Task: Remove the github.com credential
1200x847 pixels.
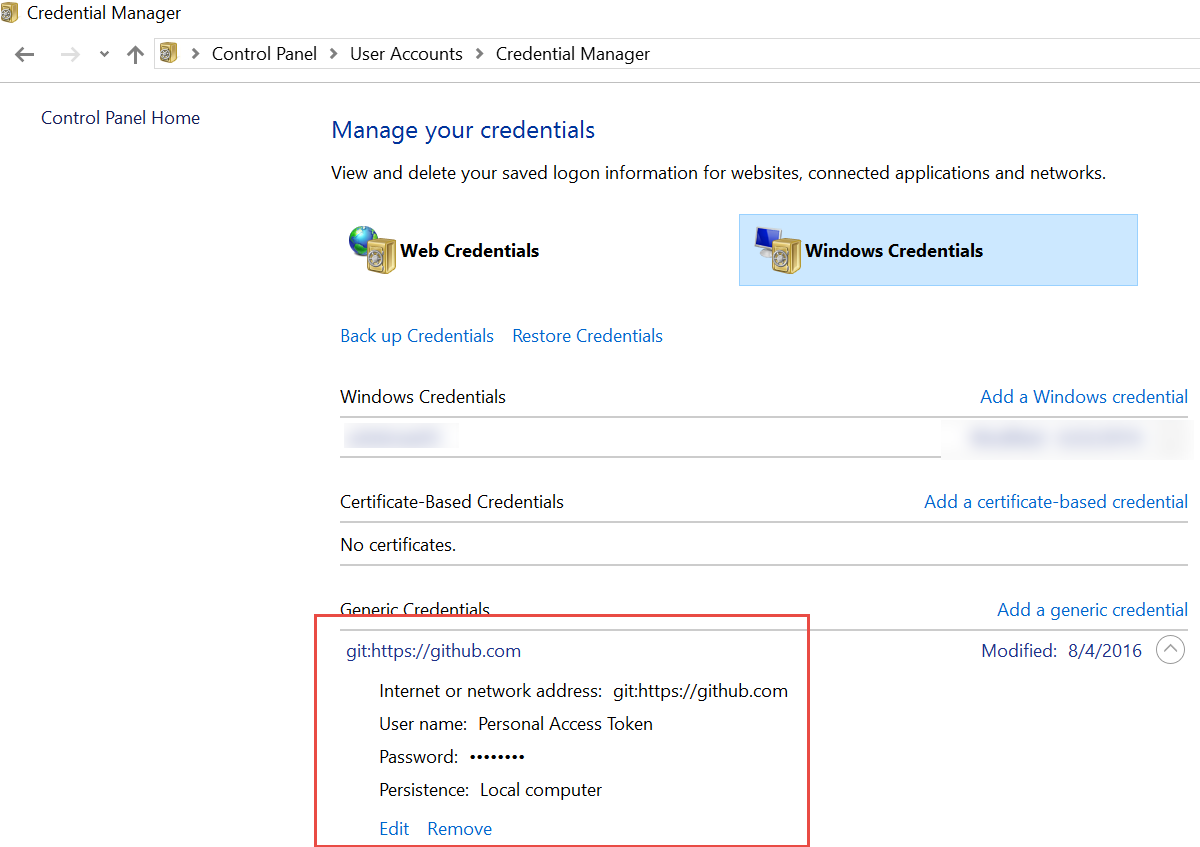Action: tap(460, 829)
